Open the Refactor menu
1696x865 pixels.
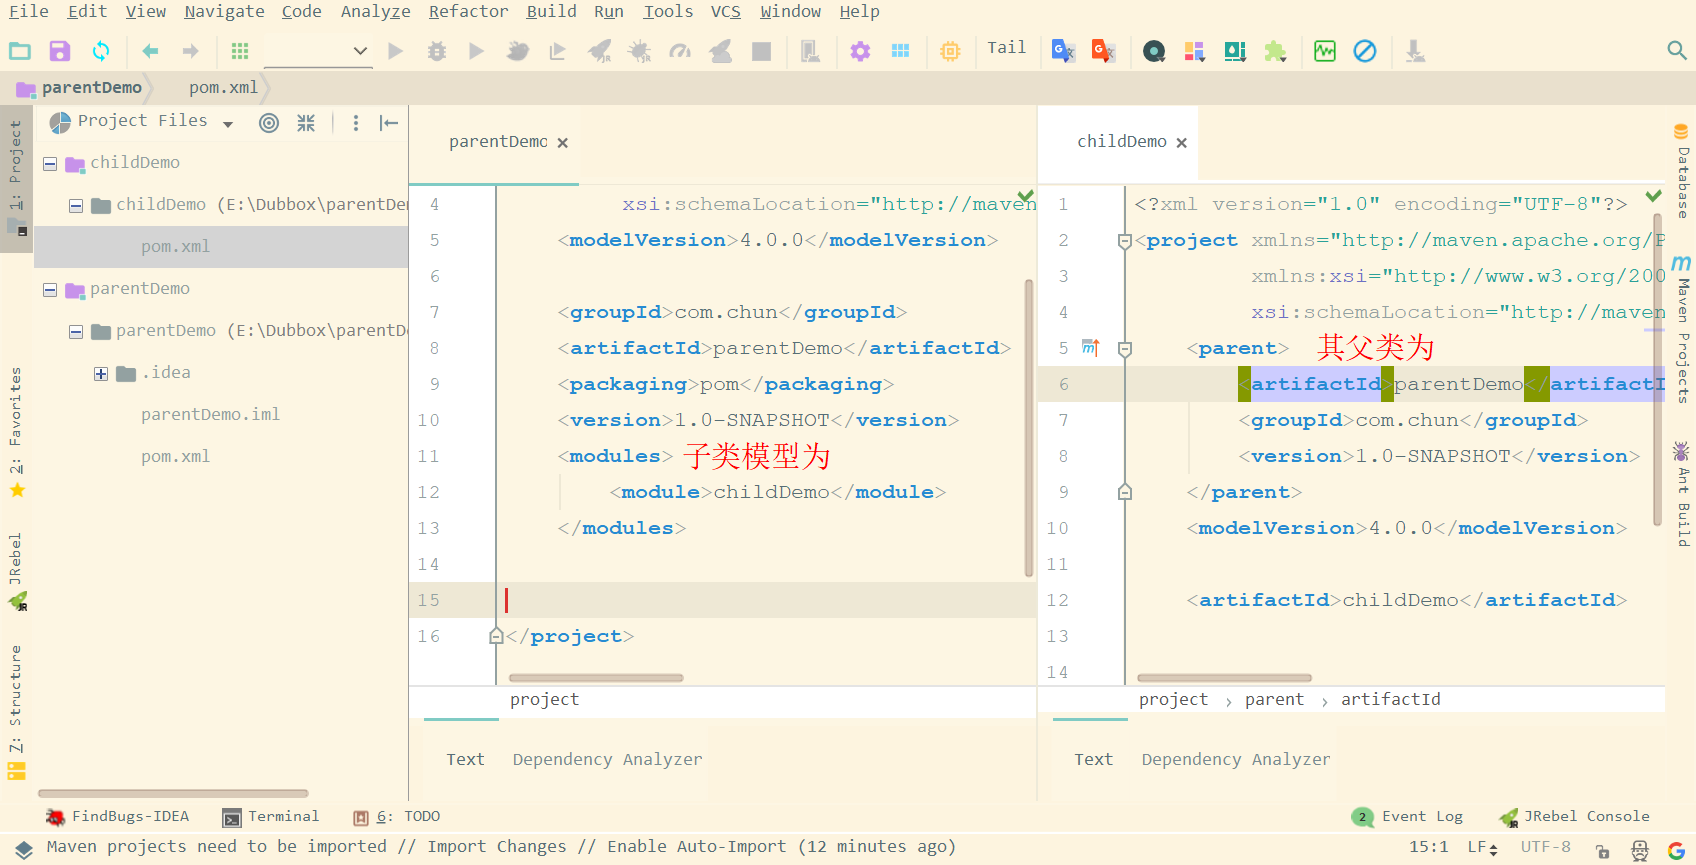(468, 12)
